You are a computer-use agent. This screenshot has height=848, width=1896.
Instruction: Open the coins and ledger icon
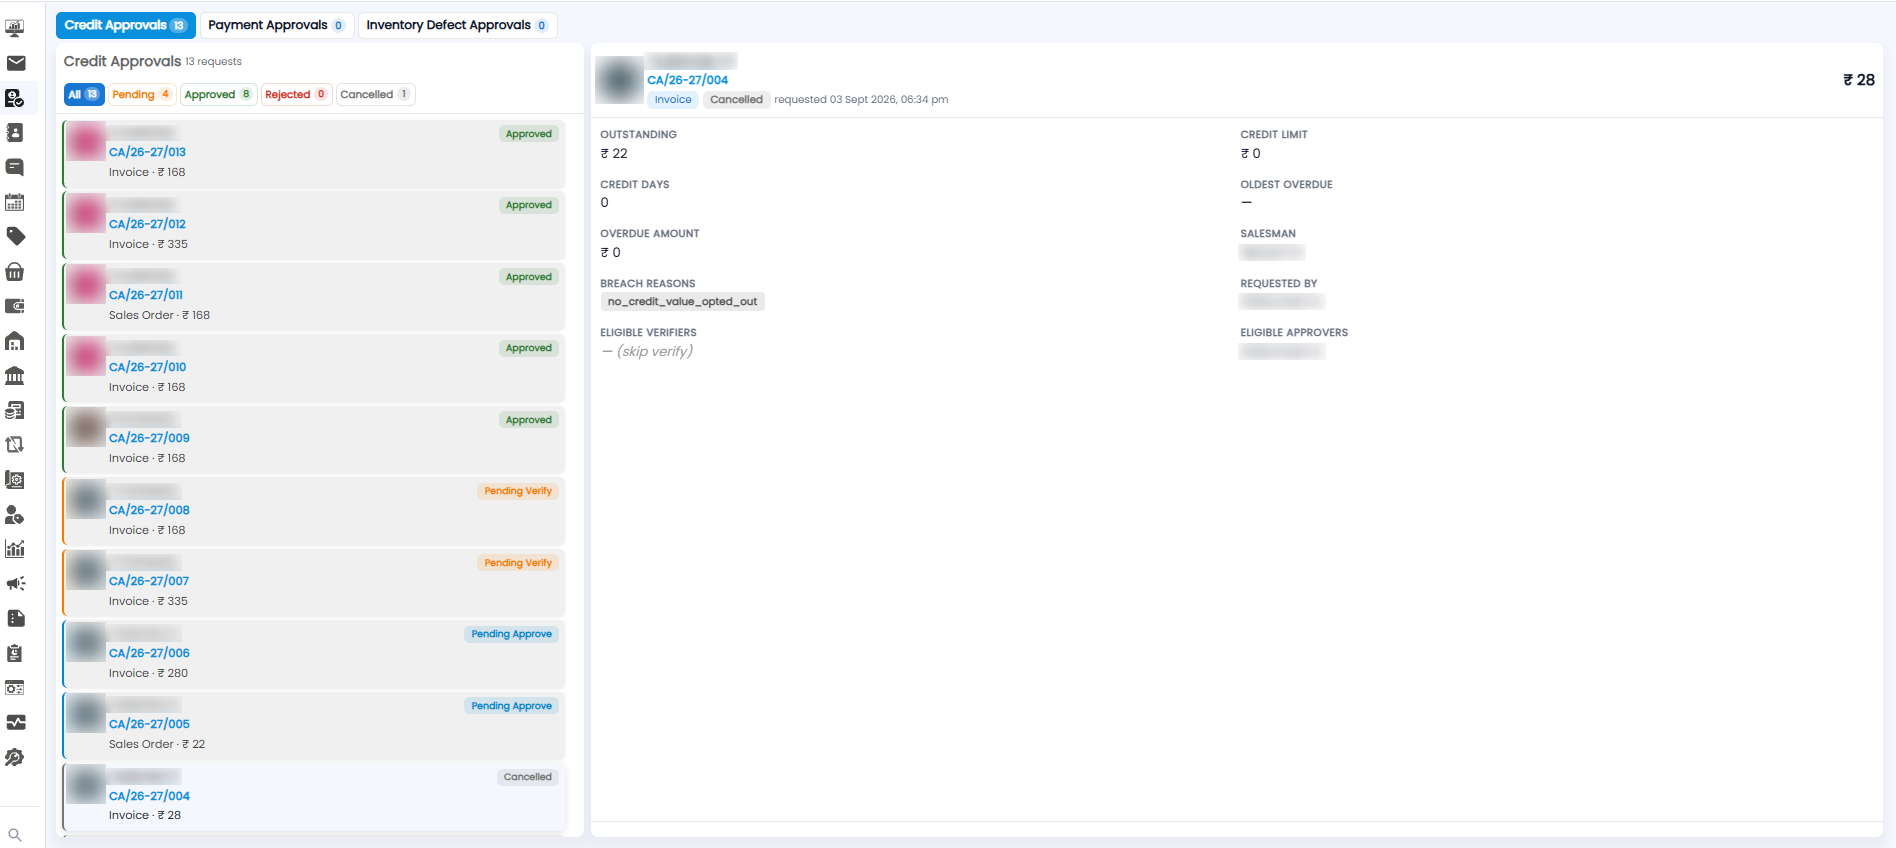[15, 410]
